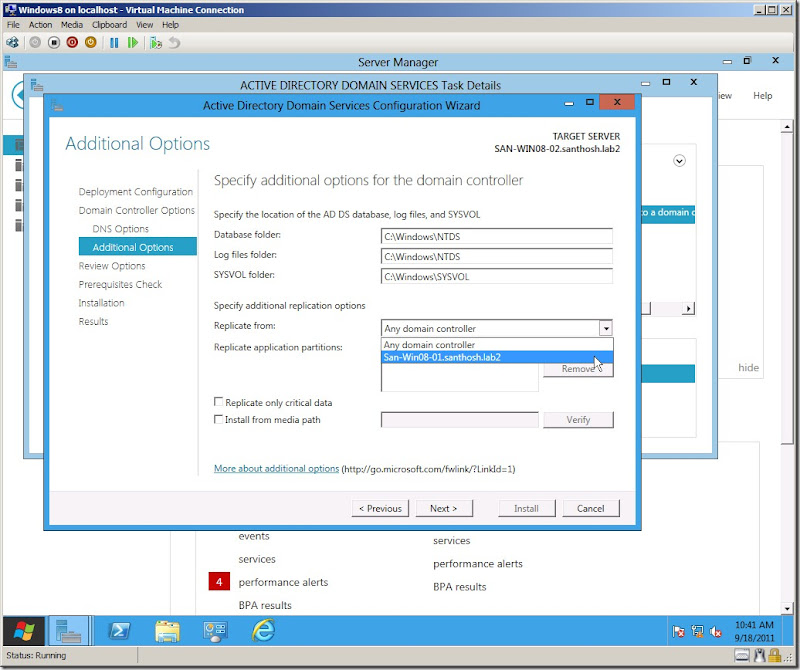Save VM state with the orange power icon
Viewport: 800px width, 670px height.
pyautogui.click(x=91, y=42)
